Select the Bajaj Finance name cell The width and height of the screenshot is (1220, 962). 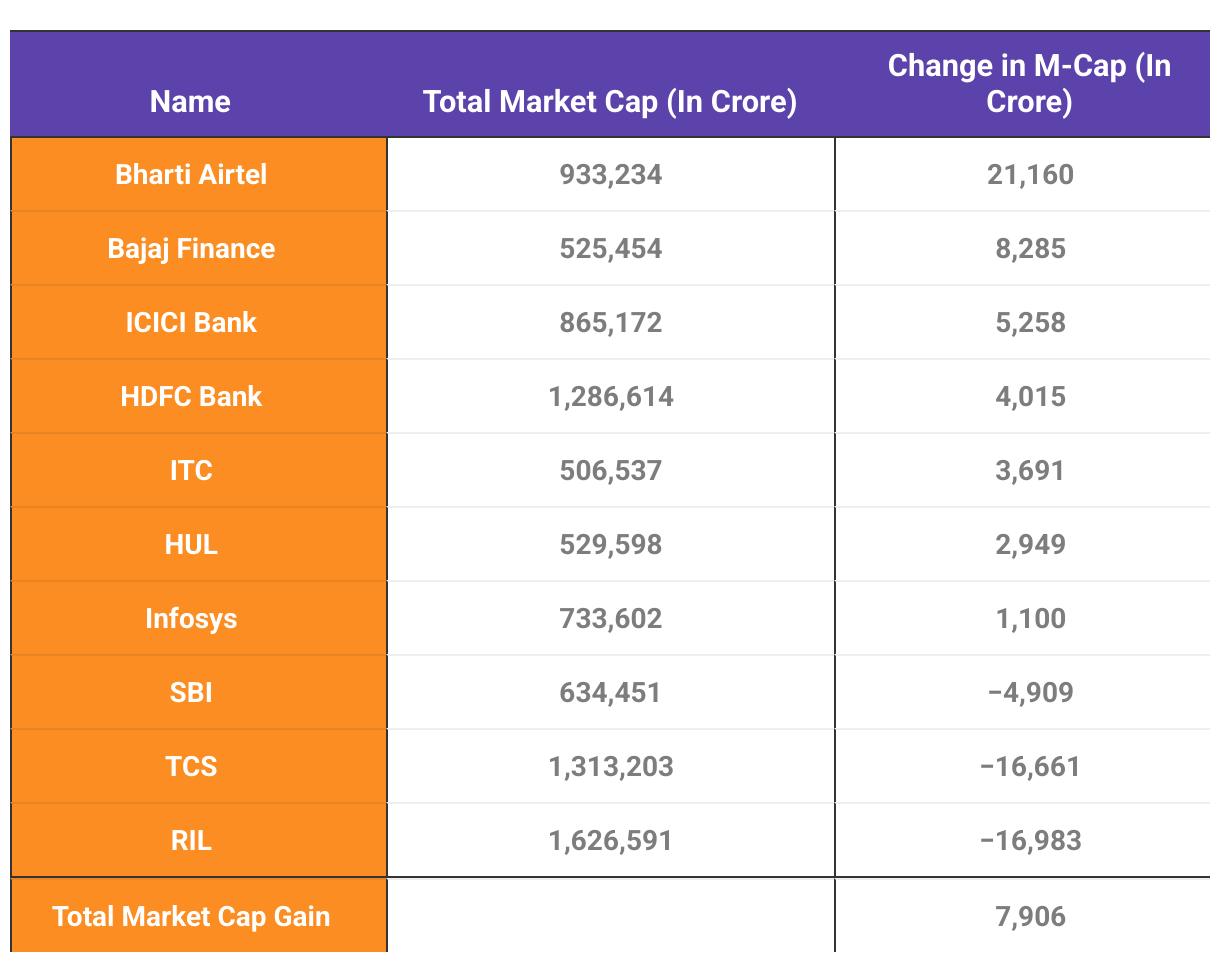coord(191,248)
